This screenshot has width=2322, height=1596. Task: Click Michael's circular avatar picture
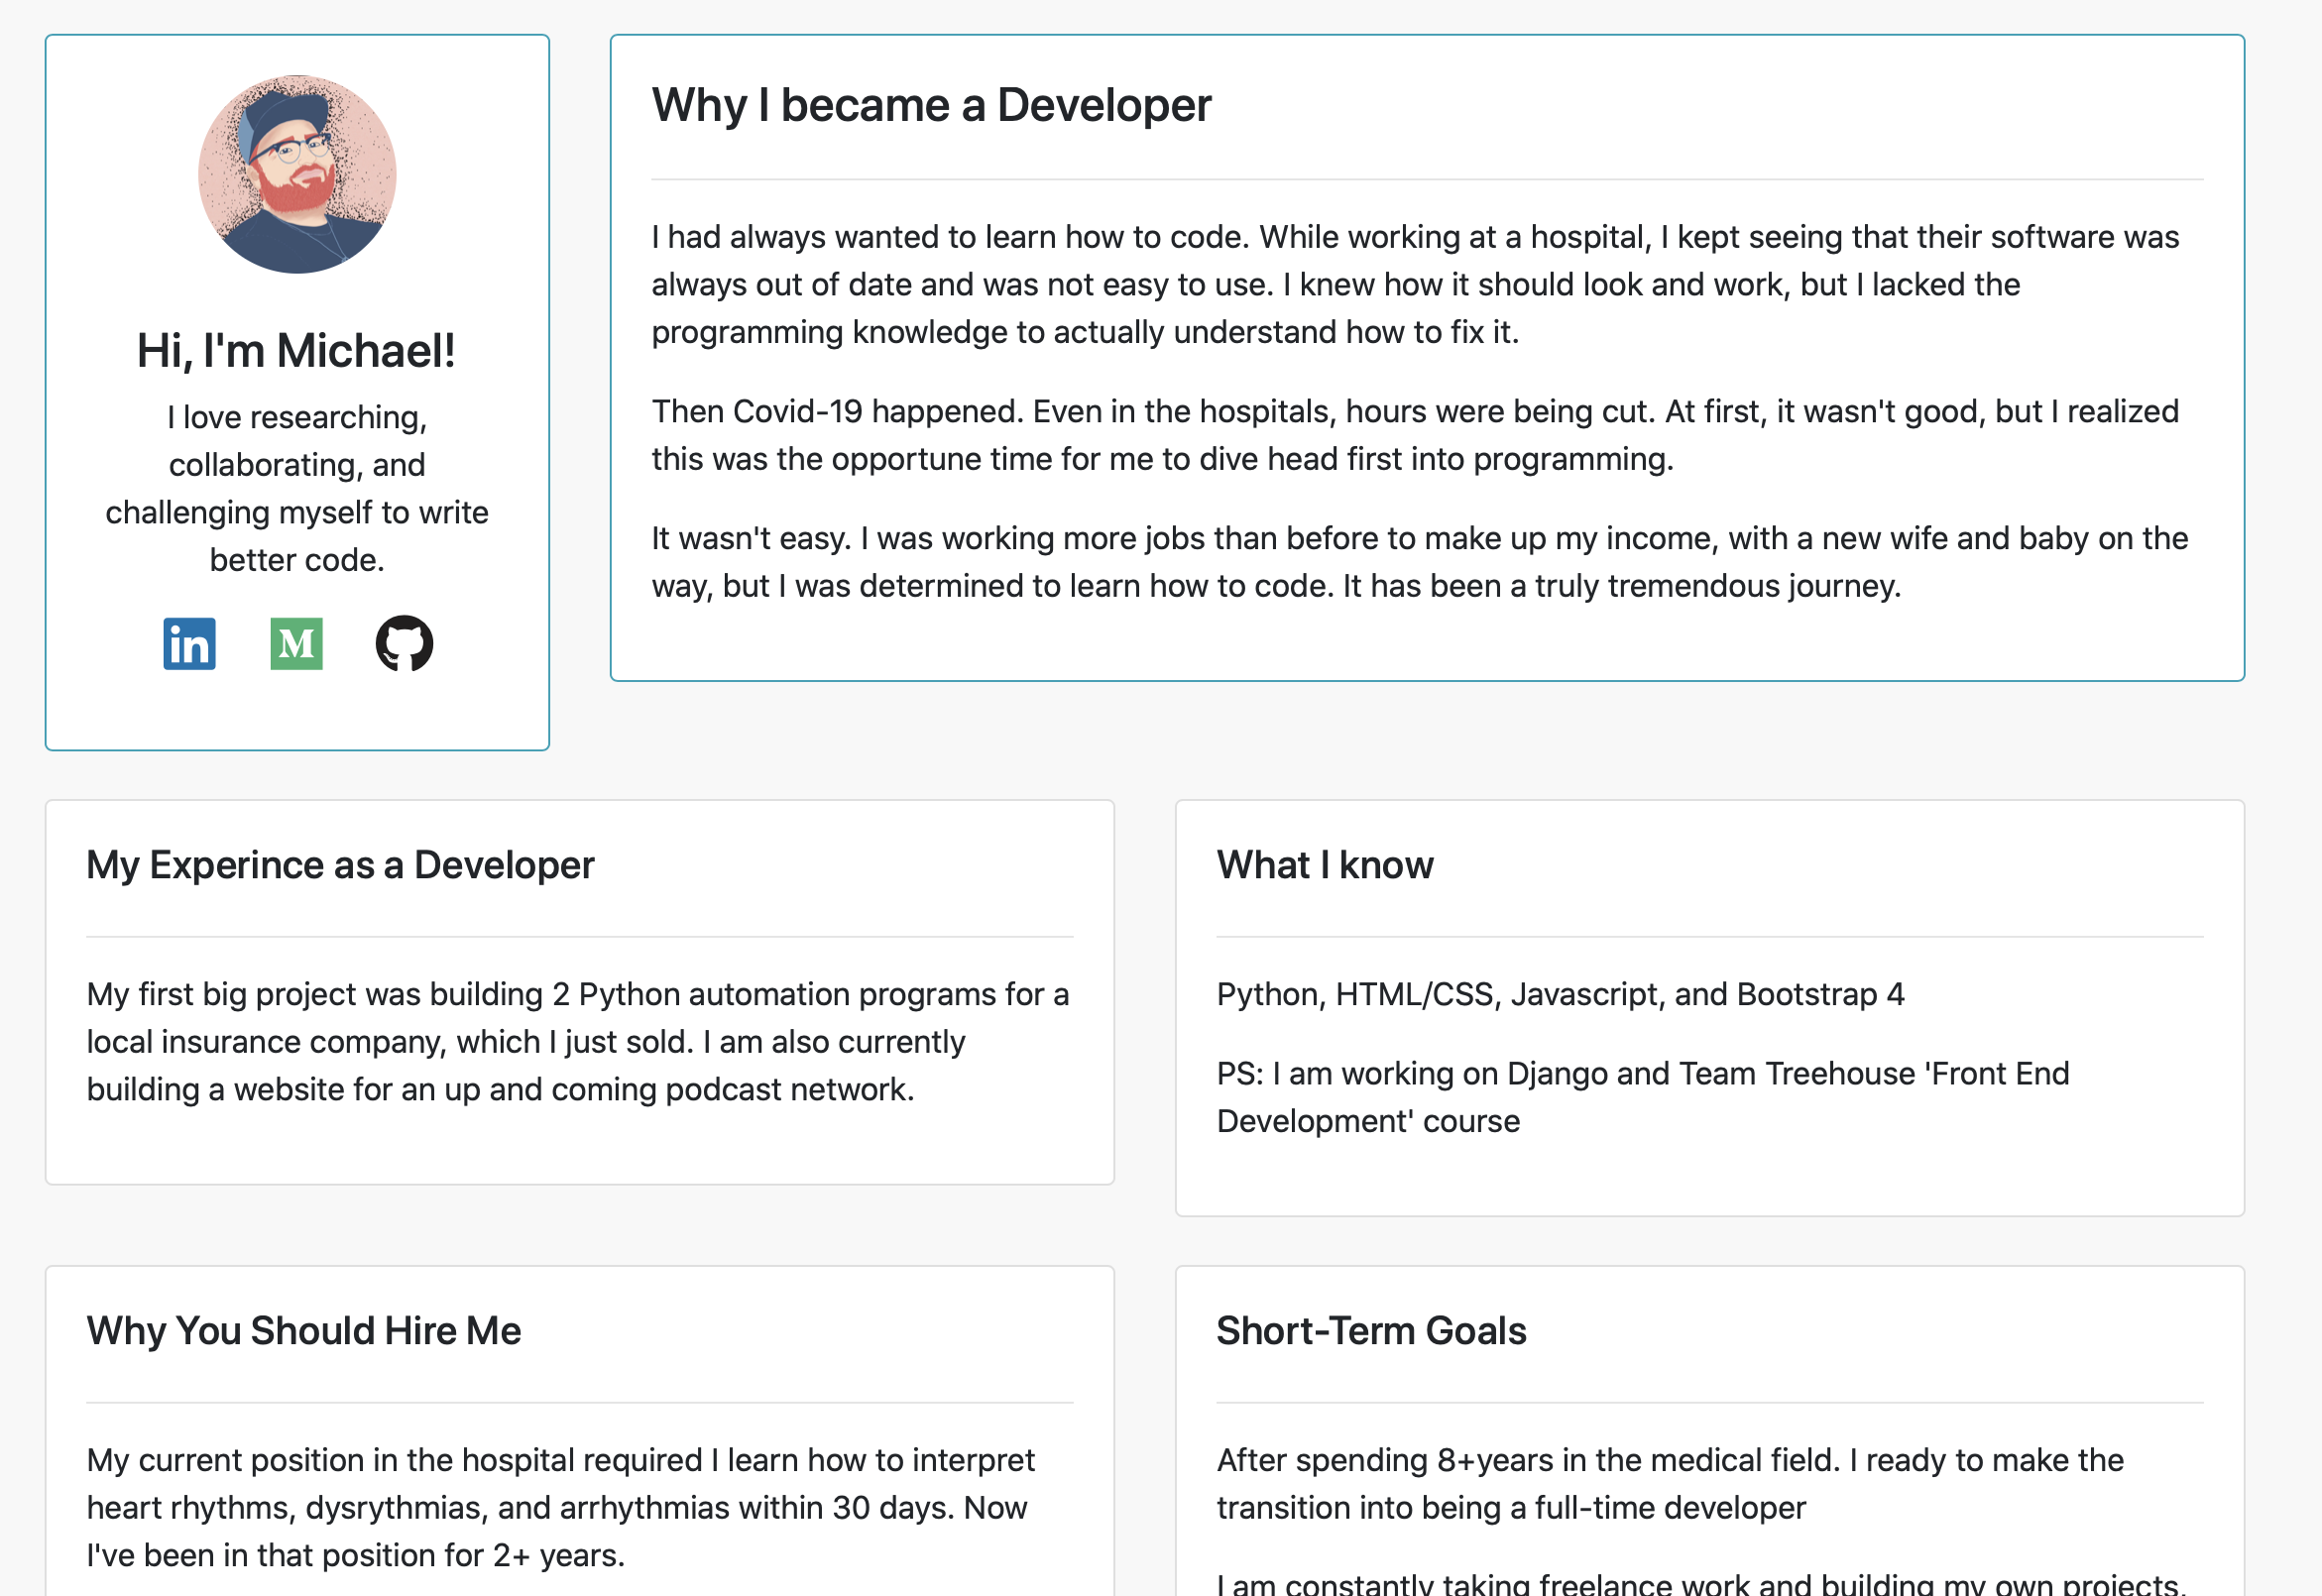[x=297, y=174]
